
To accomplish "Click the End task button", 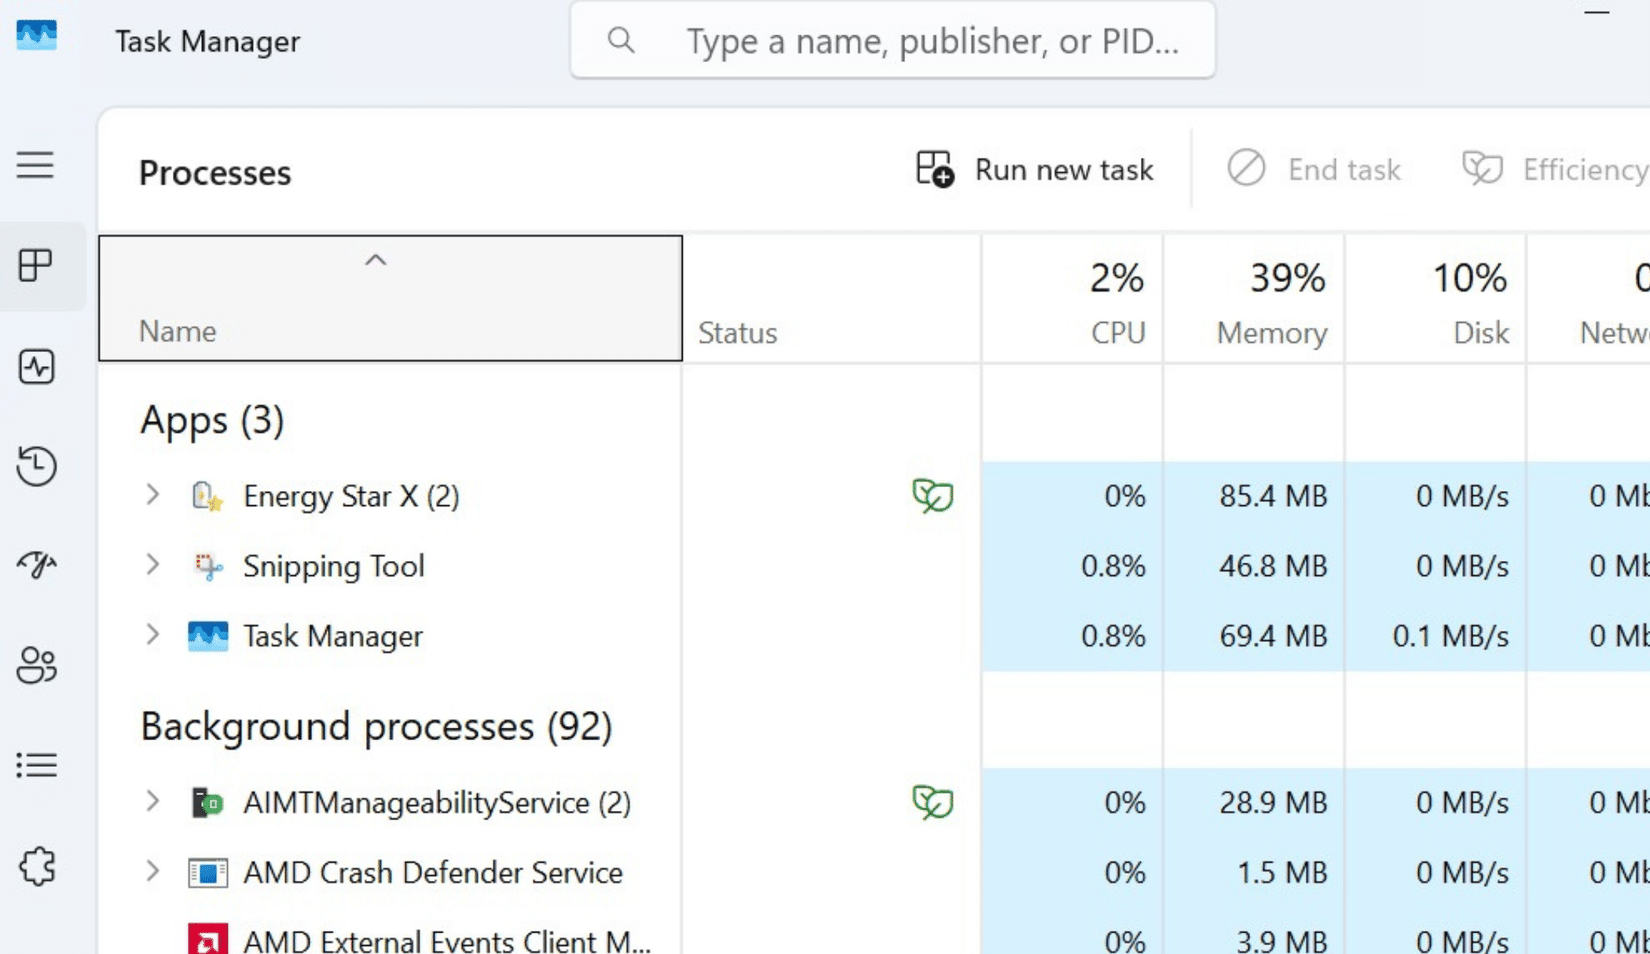I will (x=1314, y=169).
